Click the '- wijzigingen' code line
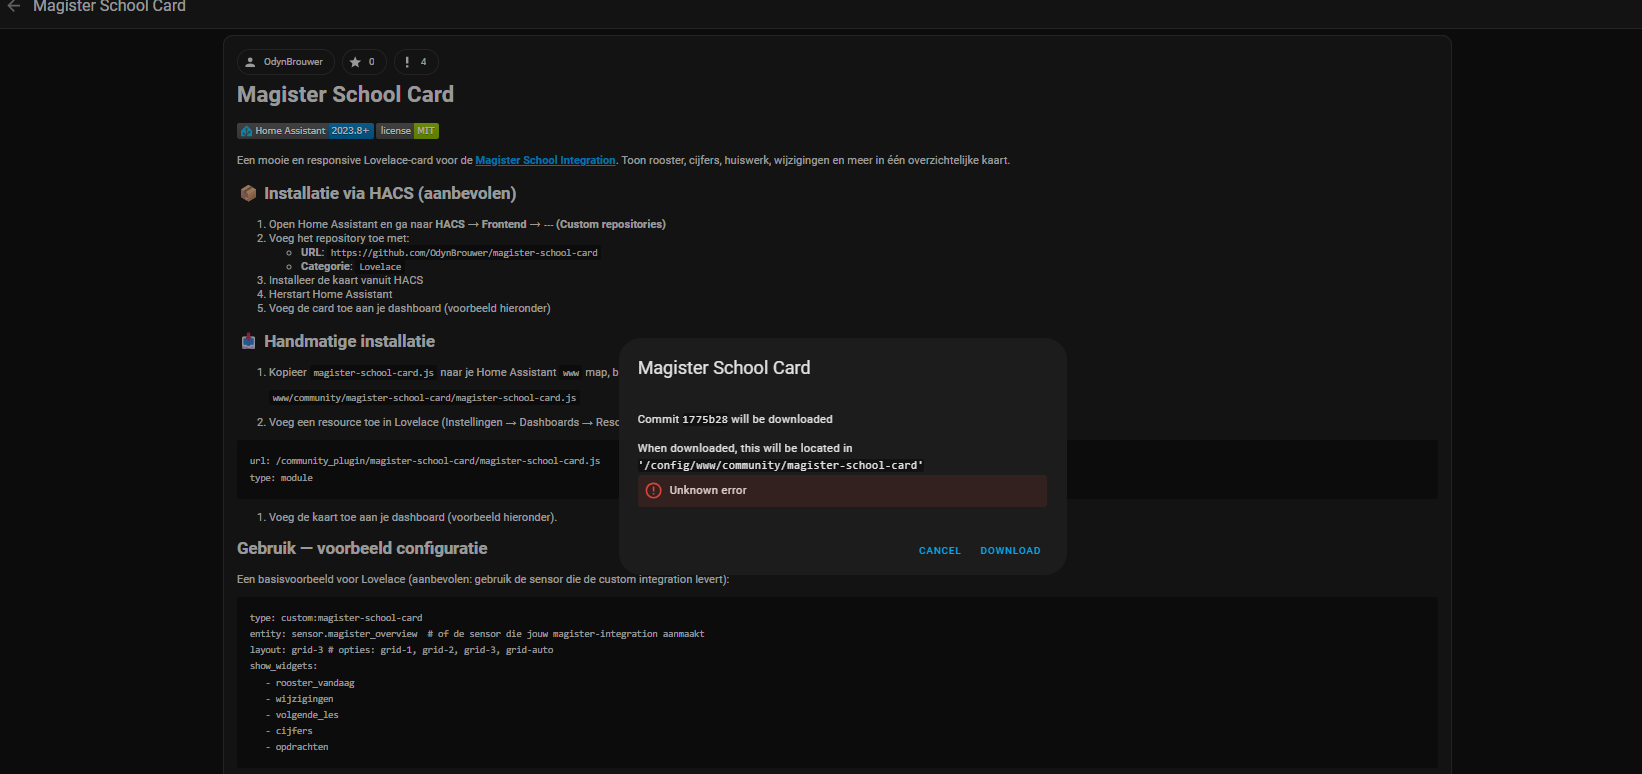 [300, 699]
